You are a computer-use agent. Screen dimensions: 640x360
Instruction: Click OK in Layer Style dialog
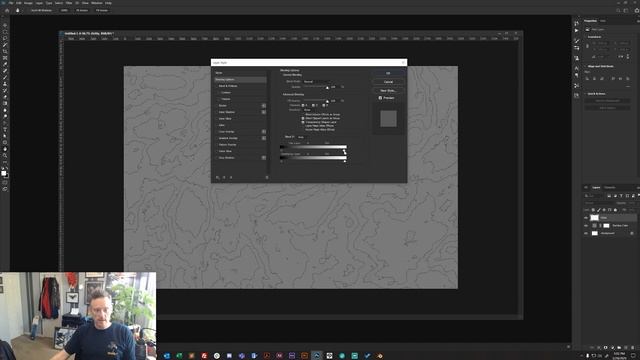(x=388, y=73)
